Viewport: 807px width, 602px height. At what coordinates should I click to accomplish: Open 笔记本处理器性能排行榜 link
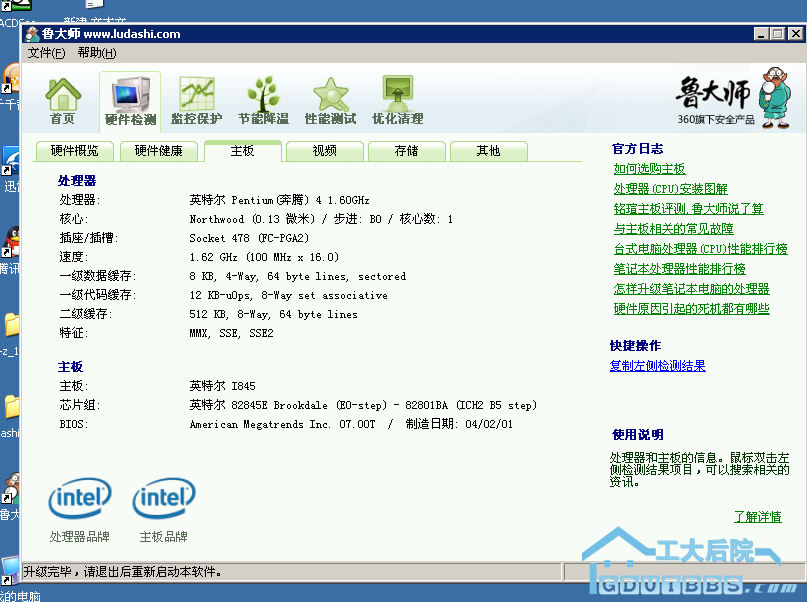click(x=679, y=269)
